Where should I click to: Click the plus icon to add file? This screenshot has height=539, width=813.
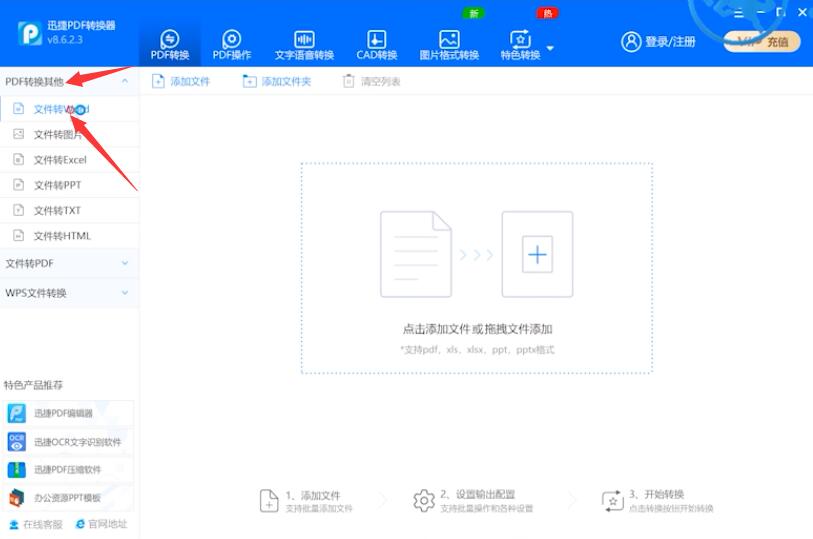click(x=537, y=254)
